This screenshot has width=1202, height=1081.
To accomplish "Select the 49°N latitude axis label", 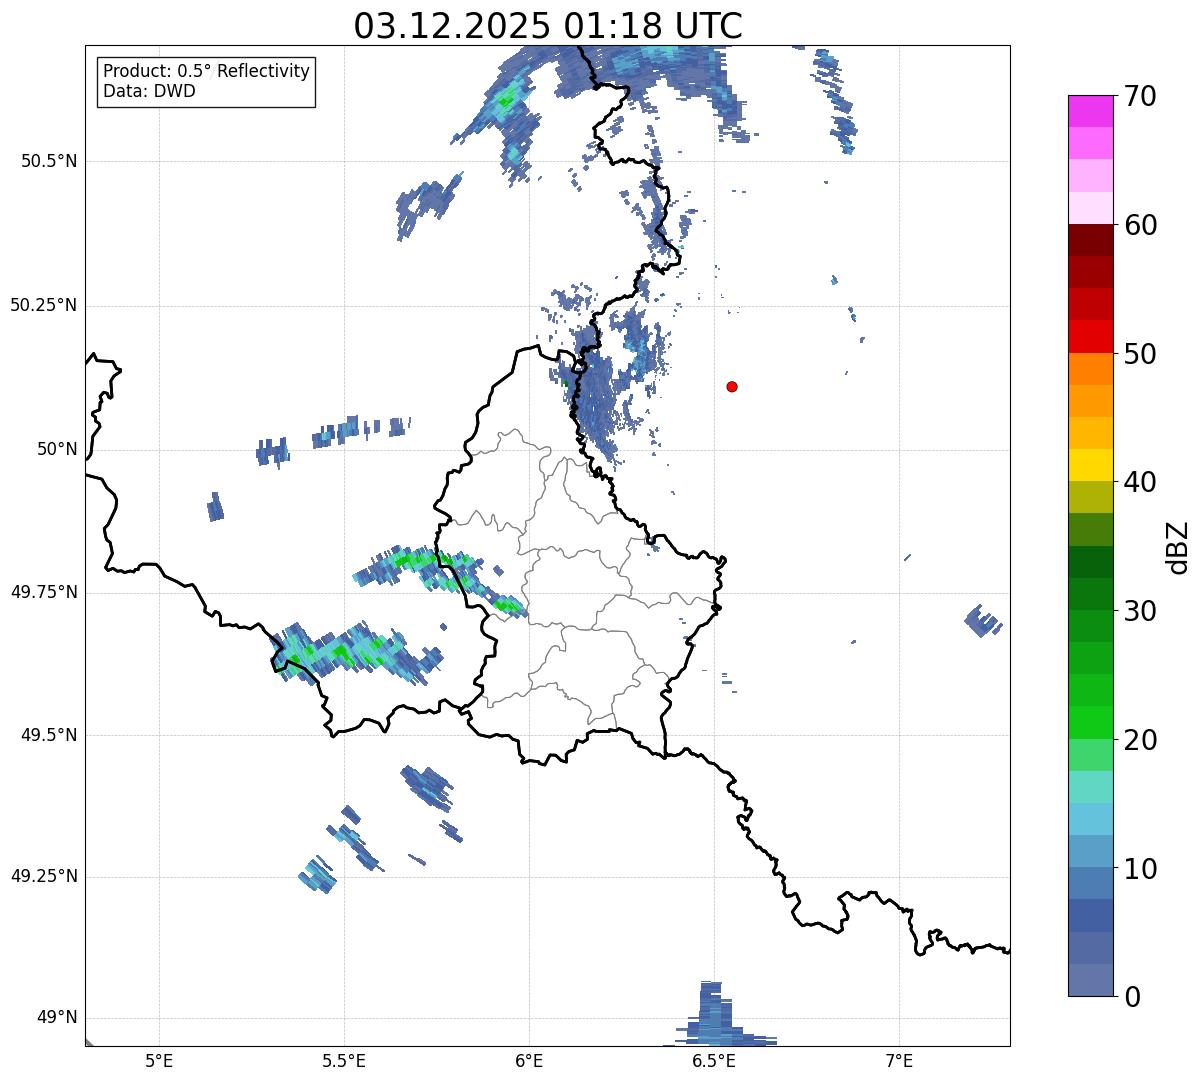I will point(57,1018).
